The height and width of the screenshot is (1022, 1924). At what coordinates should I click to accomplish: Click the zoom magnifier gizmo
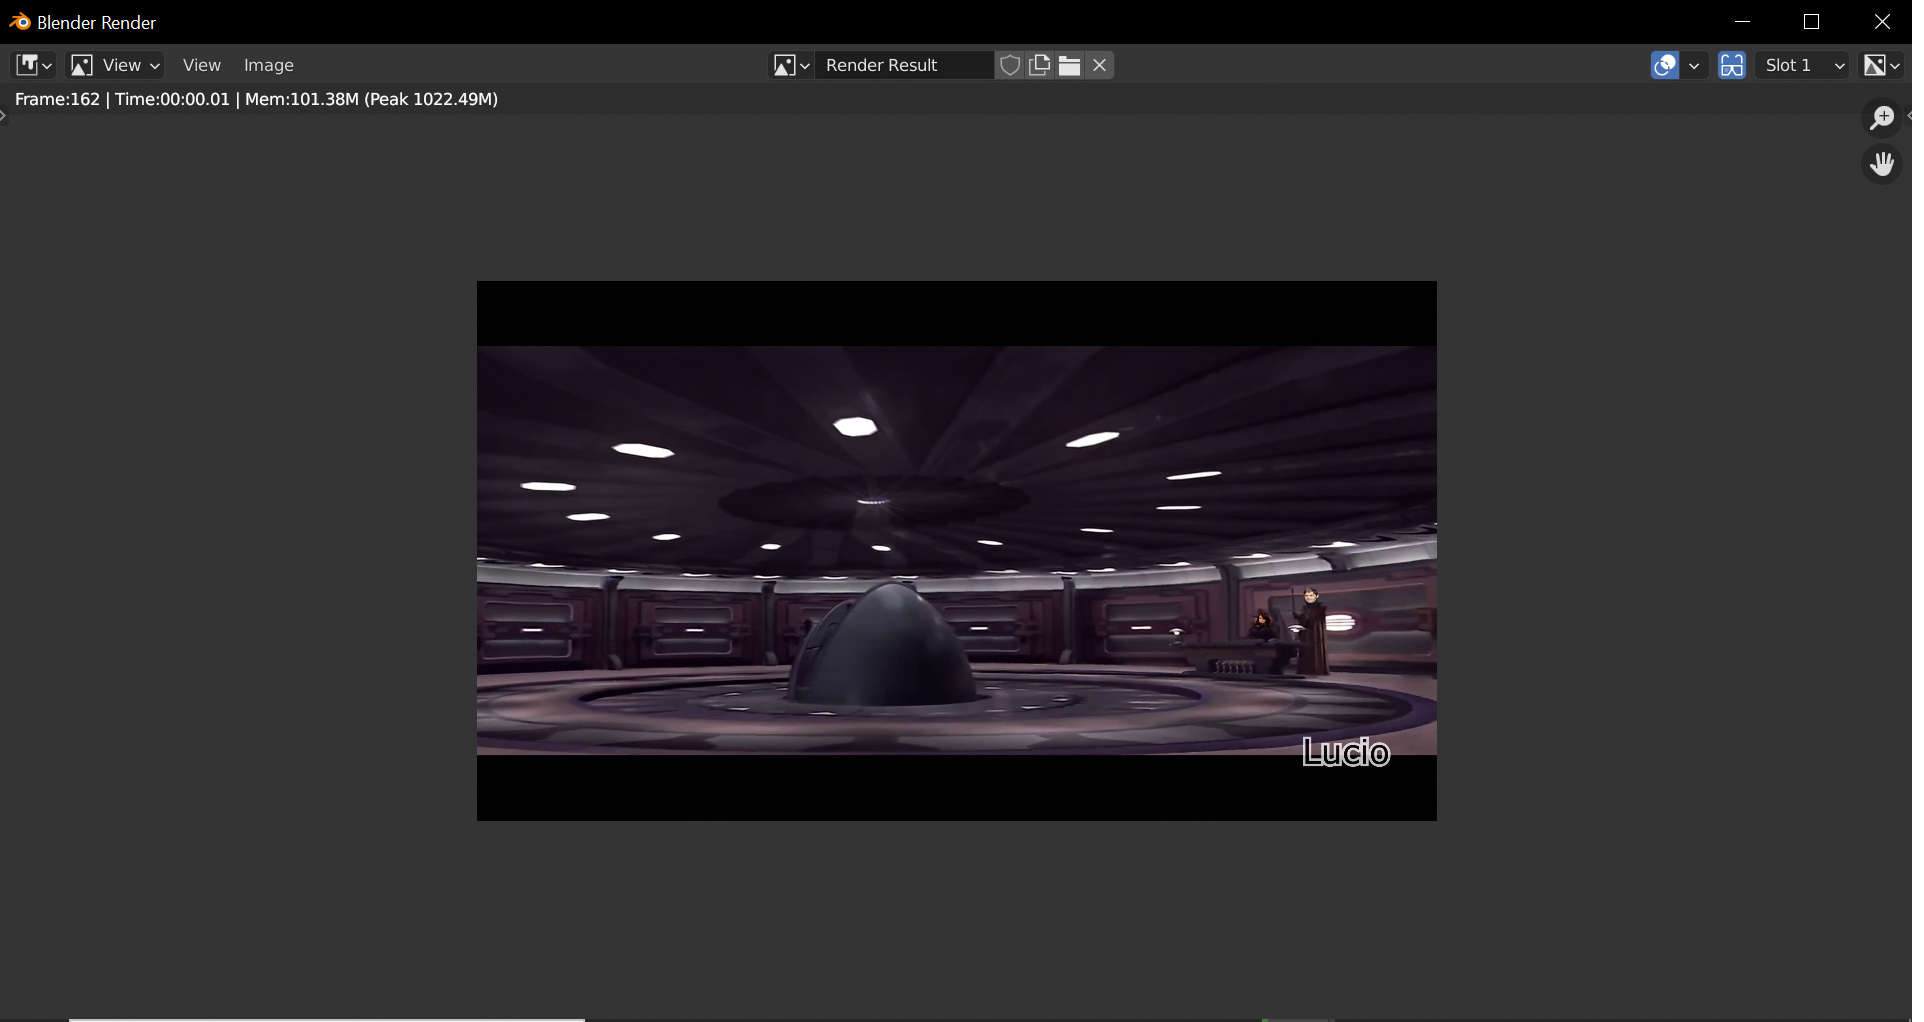[1882, 118]
